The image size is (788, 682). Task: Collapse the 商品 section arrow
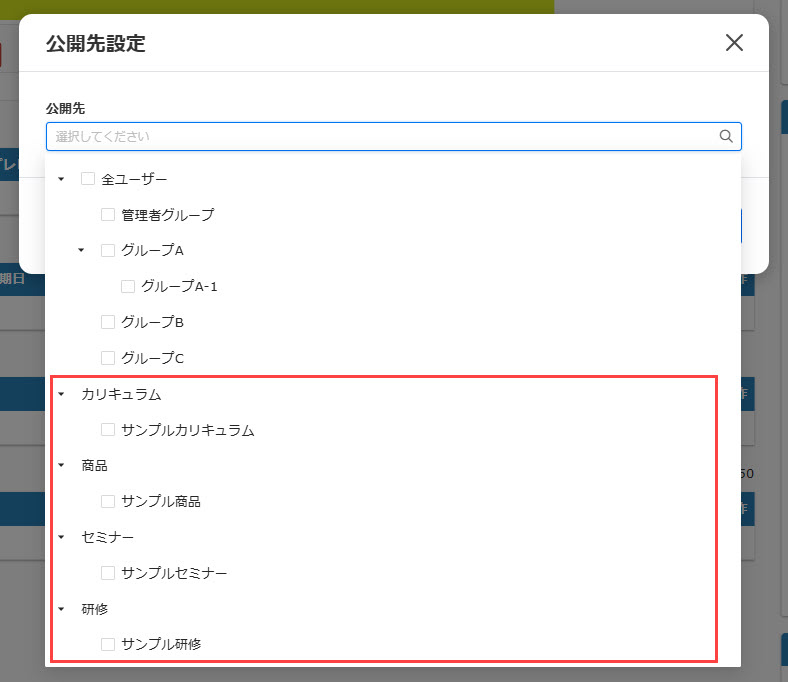(x=61, y=466)
